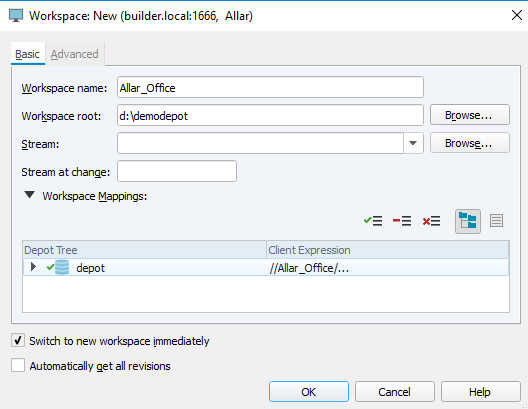Image resolution: width=528 pixels, height=409 pixels.
Task: Click the exclude tree red minus icon
Action: click(402, 221)
